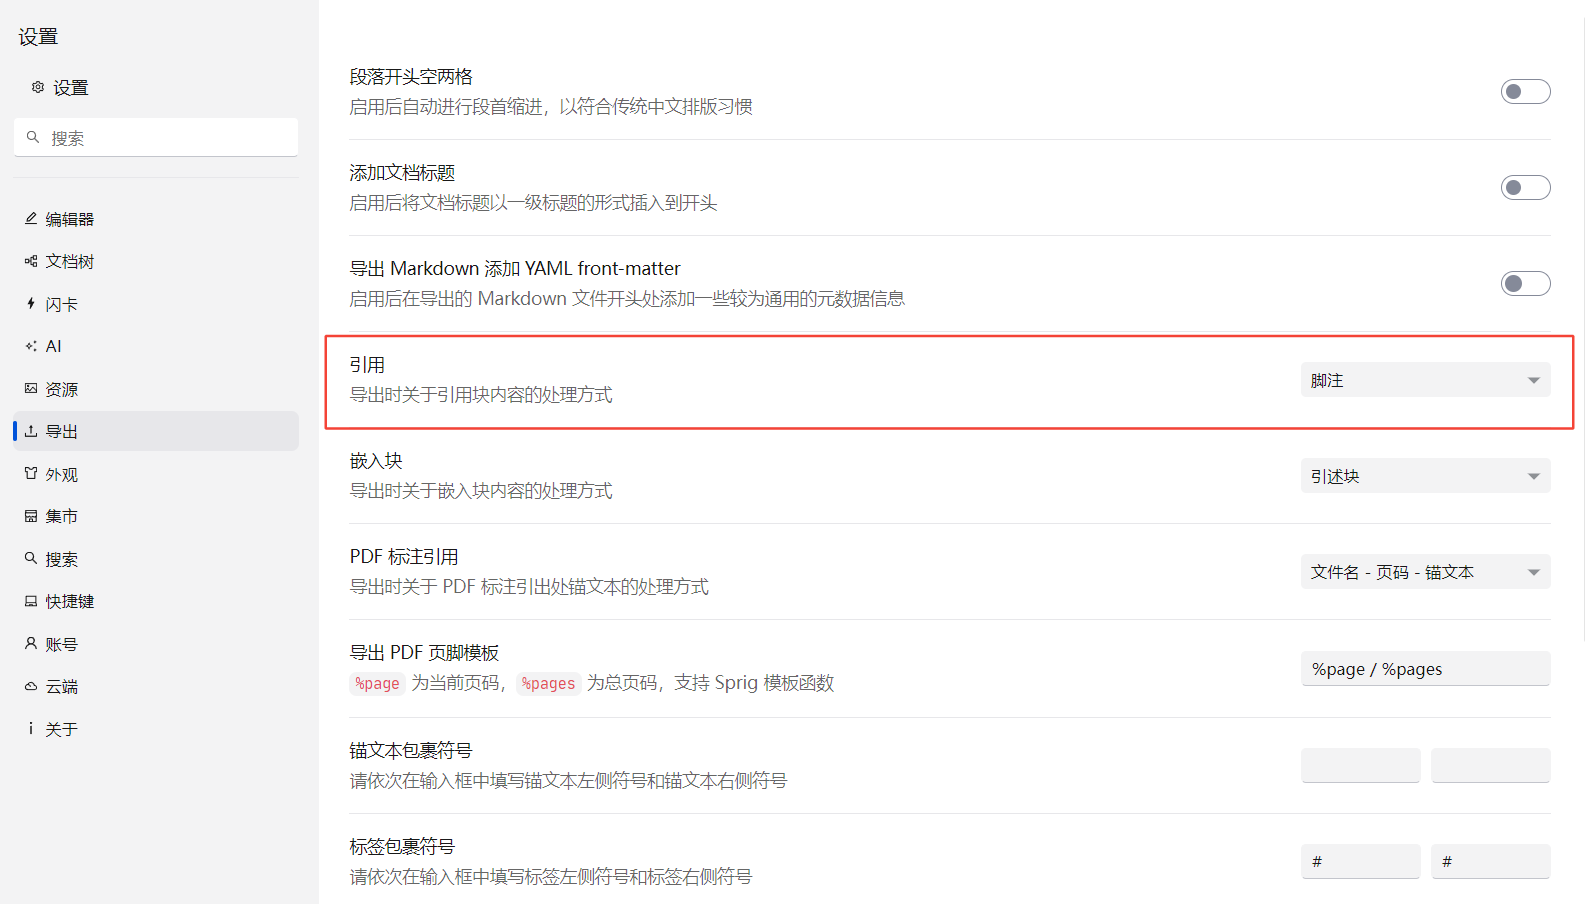Open the 引用 (block reference) handling dropdown
Viewport: 1585px width, 904px height.
point(1425,380)
